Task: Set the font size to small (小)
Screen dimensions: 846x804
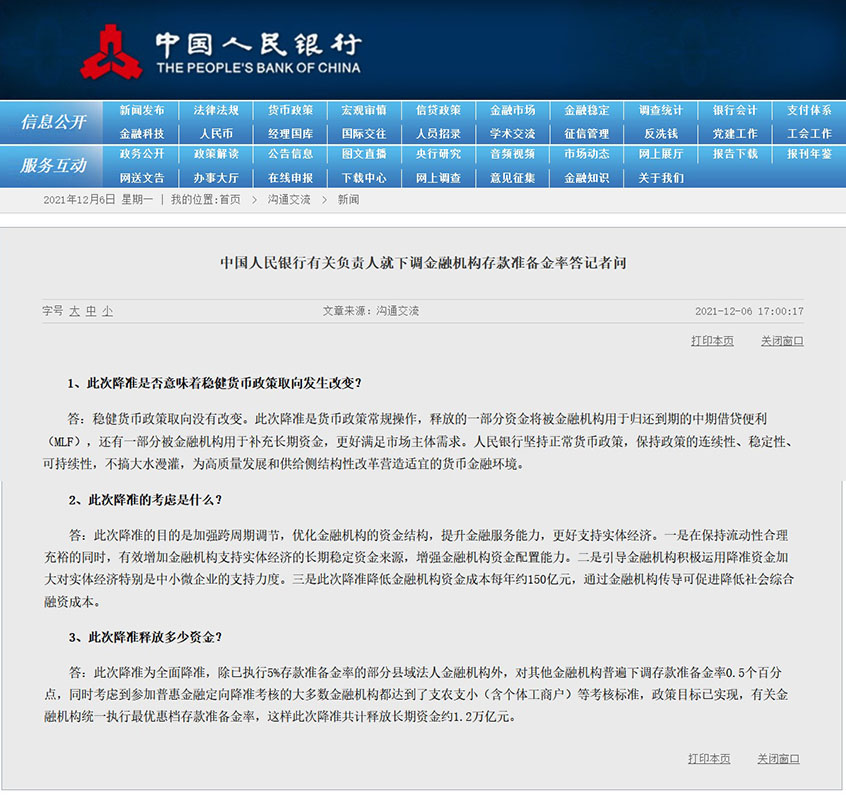Action: (106, 311)
